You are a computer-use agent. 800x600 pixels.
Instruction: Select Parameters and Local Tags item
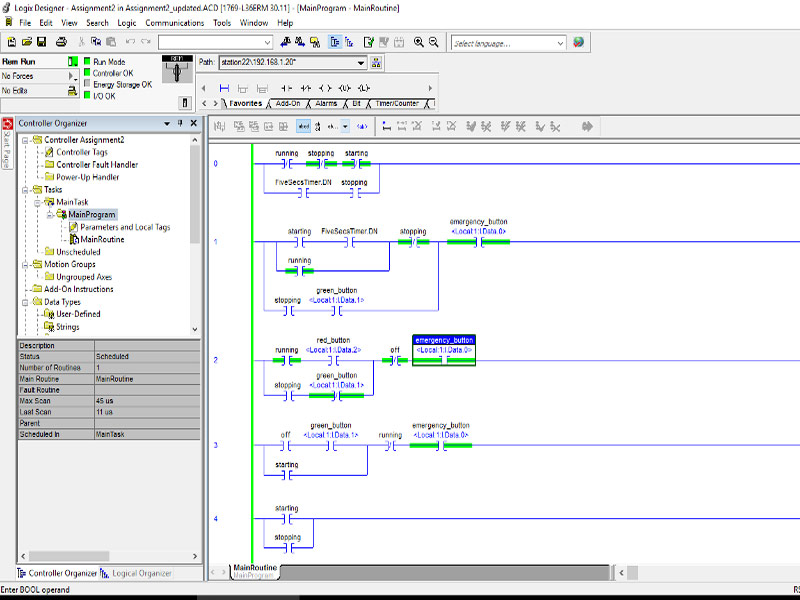125,227
